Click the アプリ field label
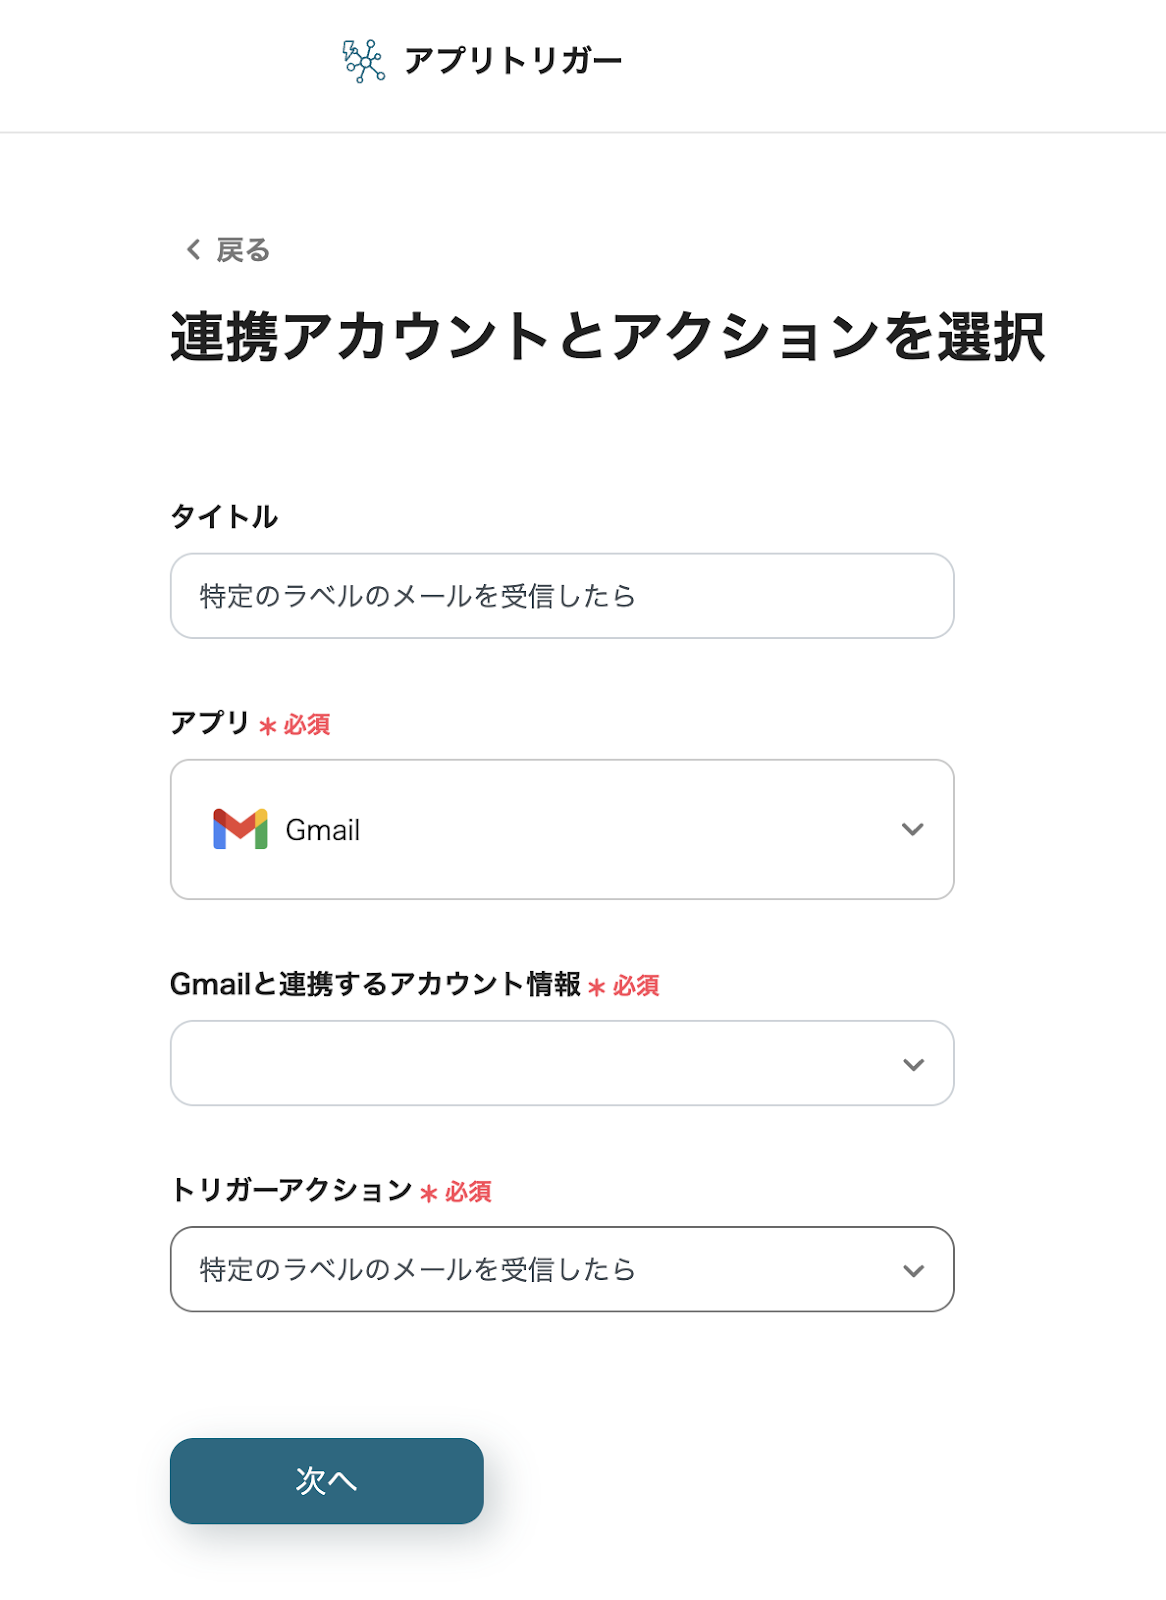1166x1600 pixels. pyautogui.click(x=209, y=723)
